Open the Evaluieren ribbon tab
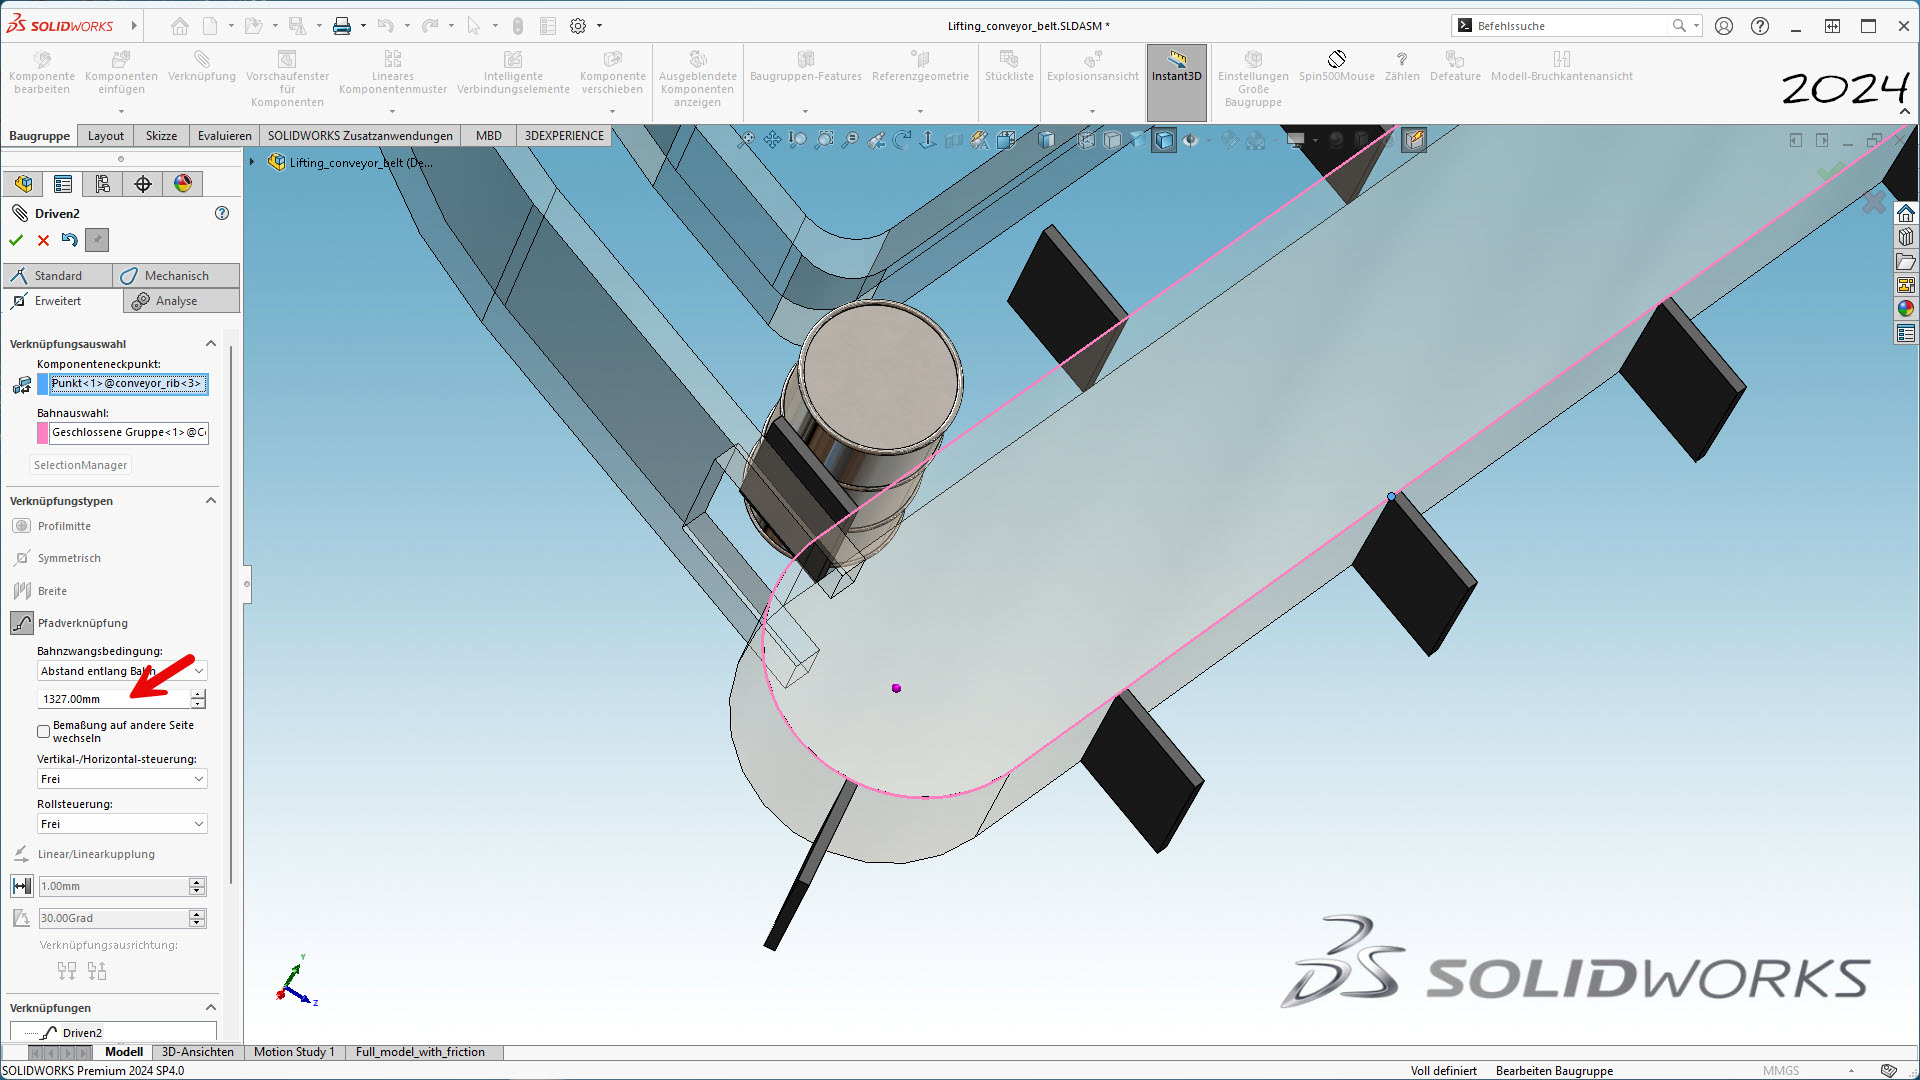The width and height of the screenshot is (1920, 1080). [225, 136]
